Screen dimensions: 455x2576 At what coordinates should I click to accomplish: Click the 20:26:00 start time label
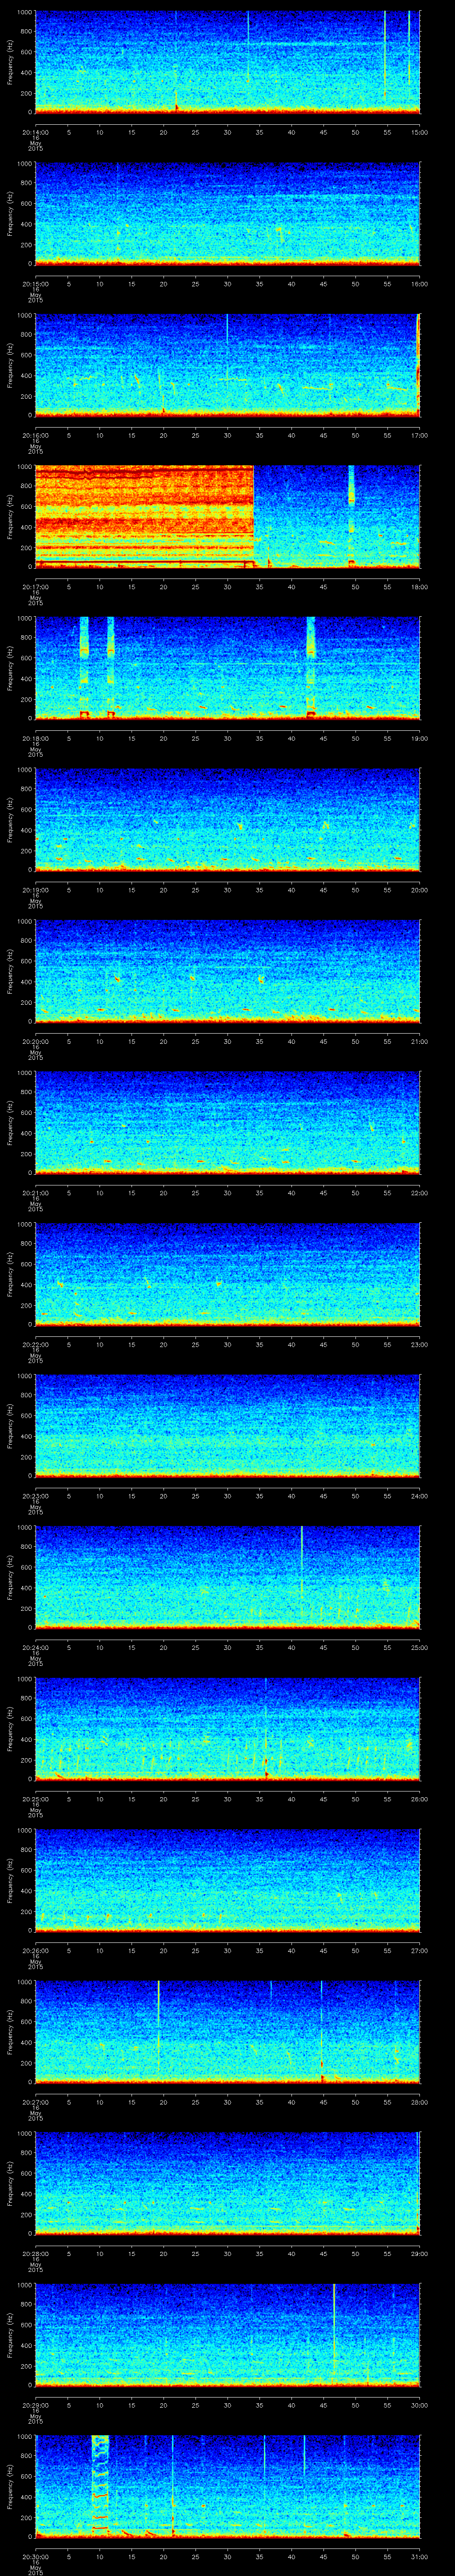35,1950
